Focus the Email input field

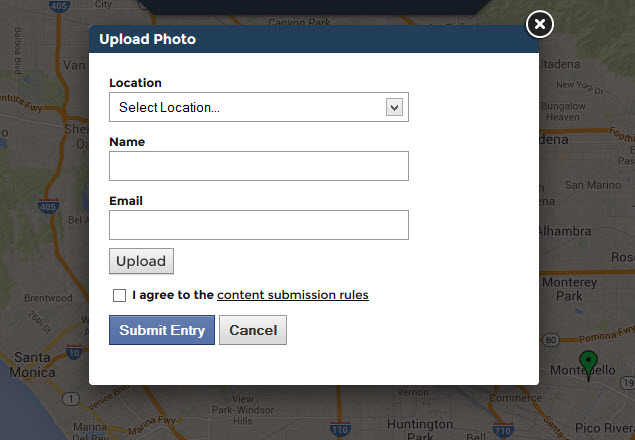coord(259,225)
